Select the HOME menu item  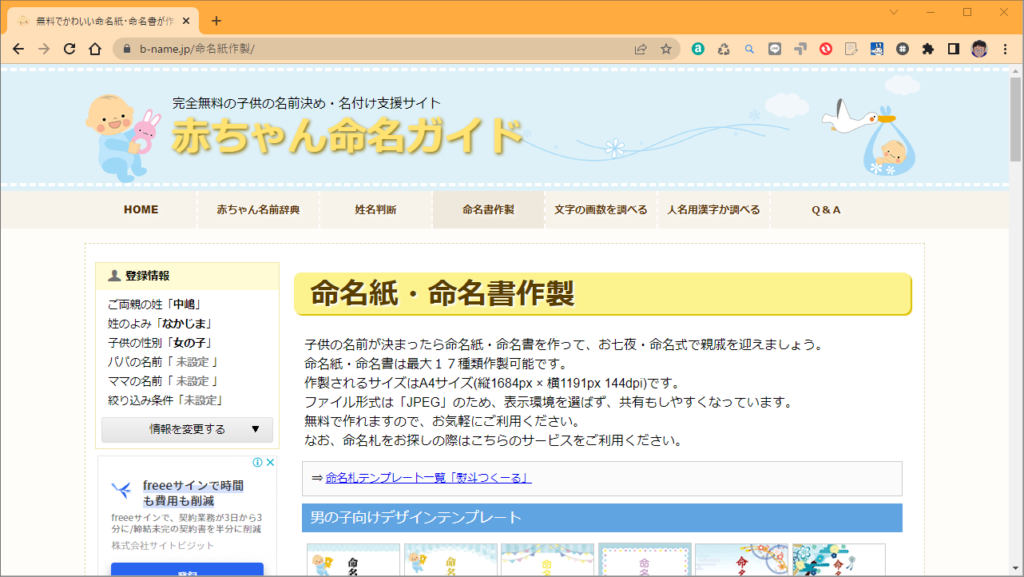click(x=141, y=209)
